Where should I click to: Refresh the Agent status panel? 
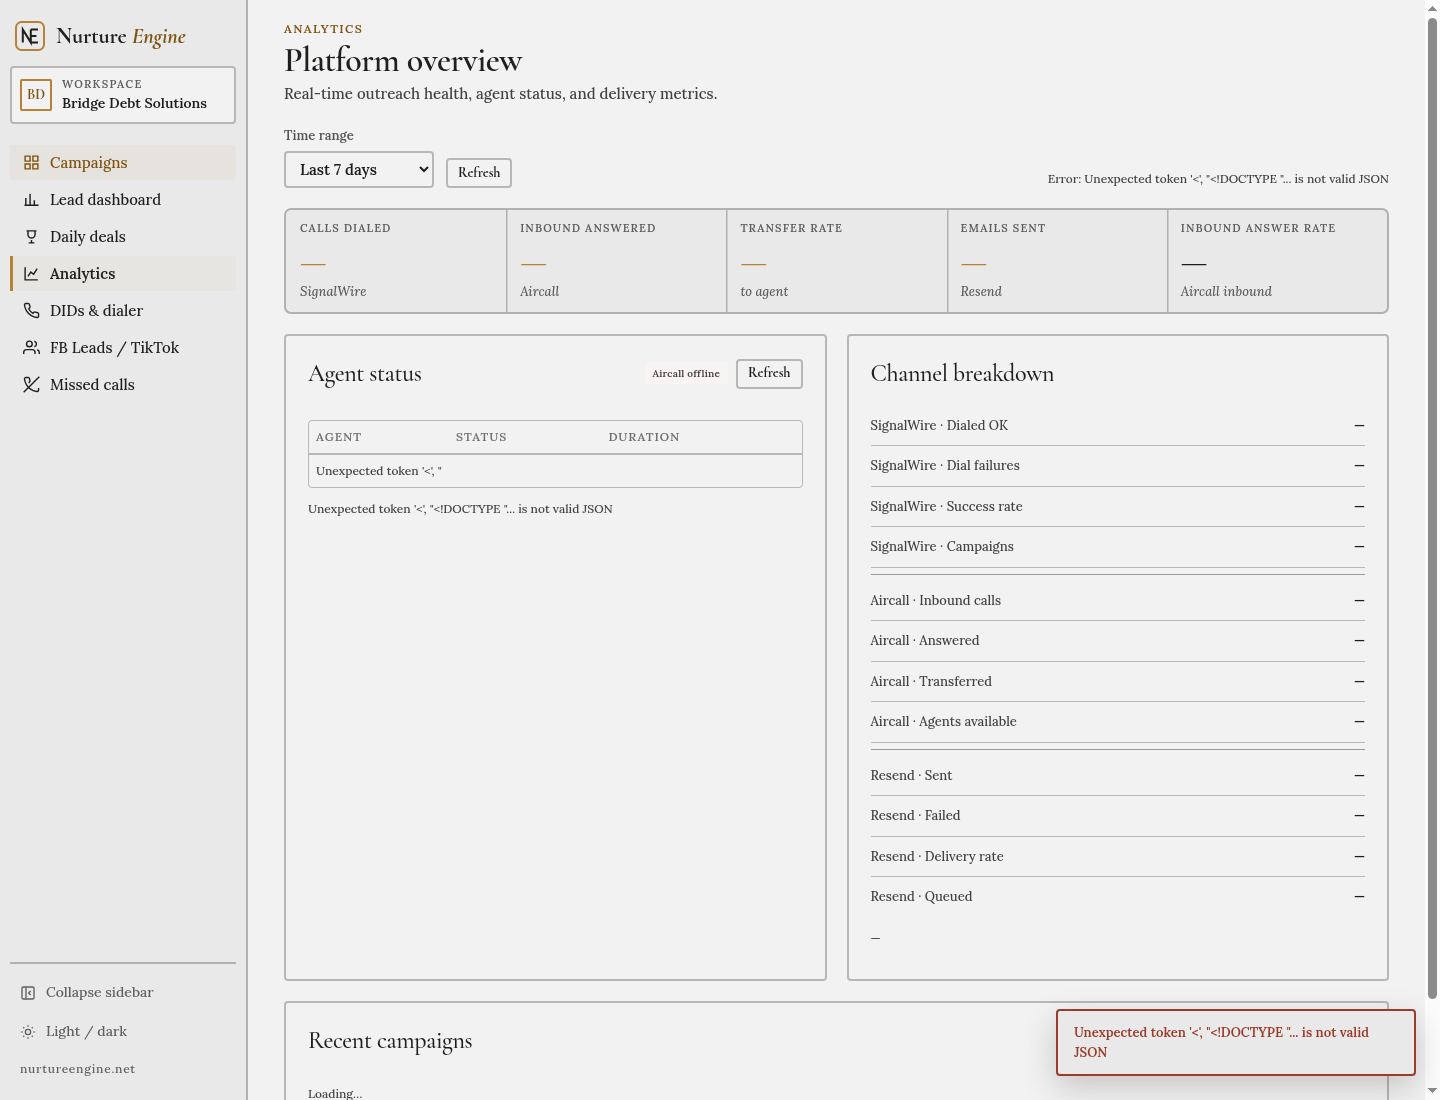pos(769,373)
